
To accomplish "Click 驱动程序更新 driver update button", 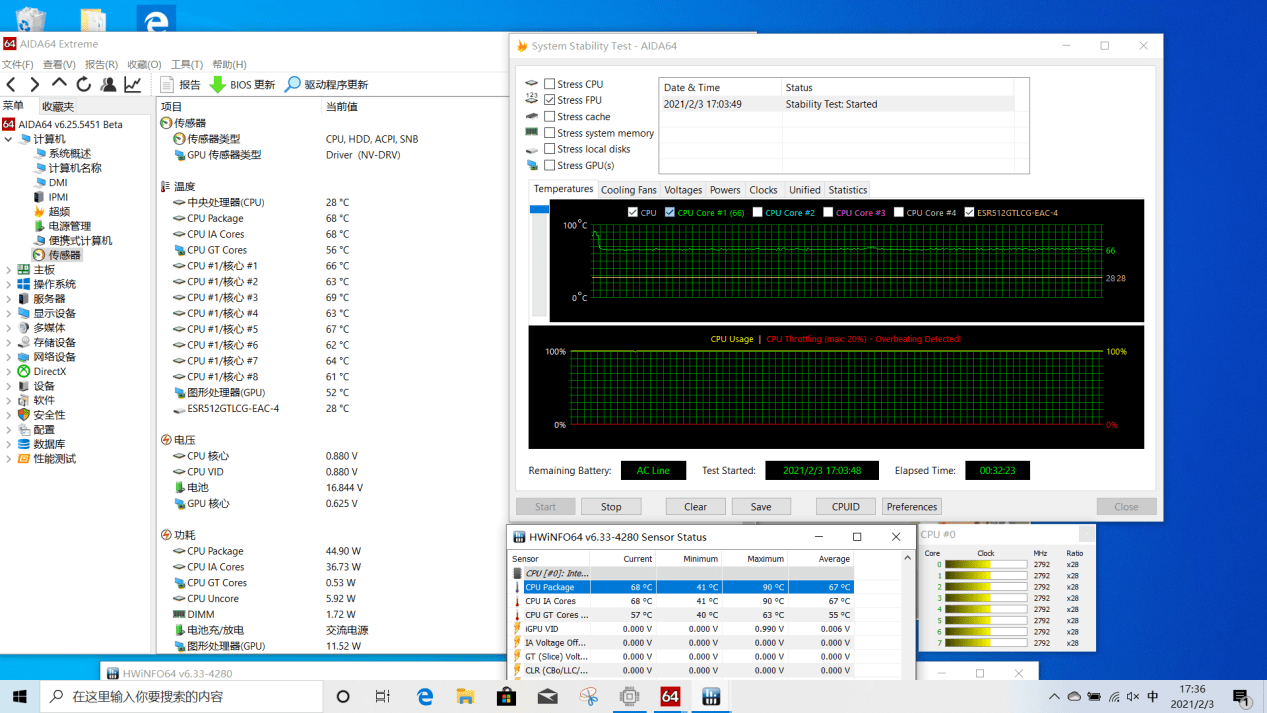I will (326, 85).
